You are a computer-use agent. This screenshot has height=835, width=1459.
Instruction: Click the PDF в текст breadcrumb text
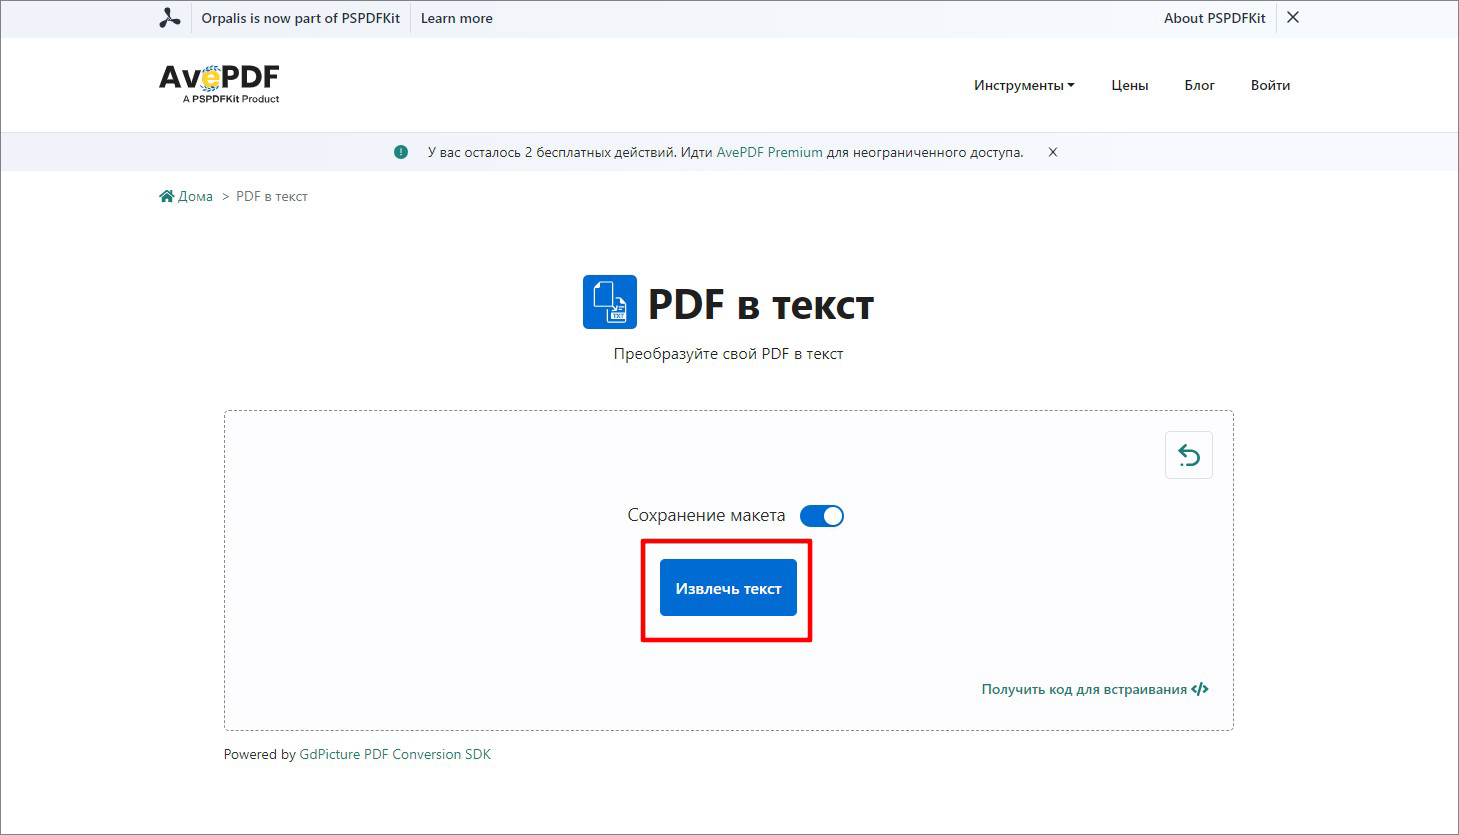pyautogui.click(x=272, y=196)
